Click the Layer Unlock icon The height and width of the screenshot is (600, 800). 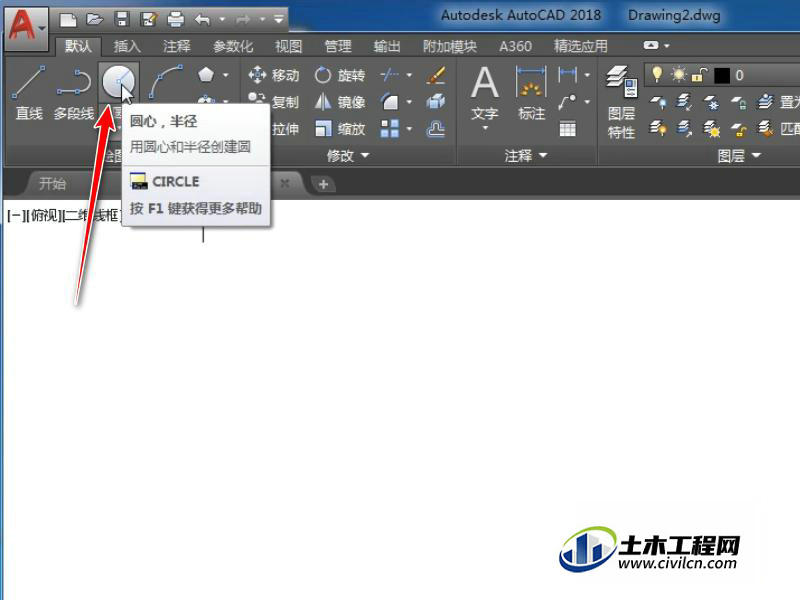coord(738,129)
